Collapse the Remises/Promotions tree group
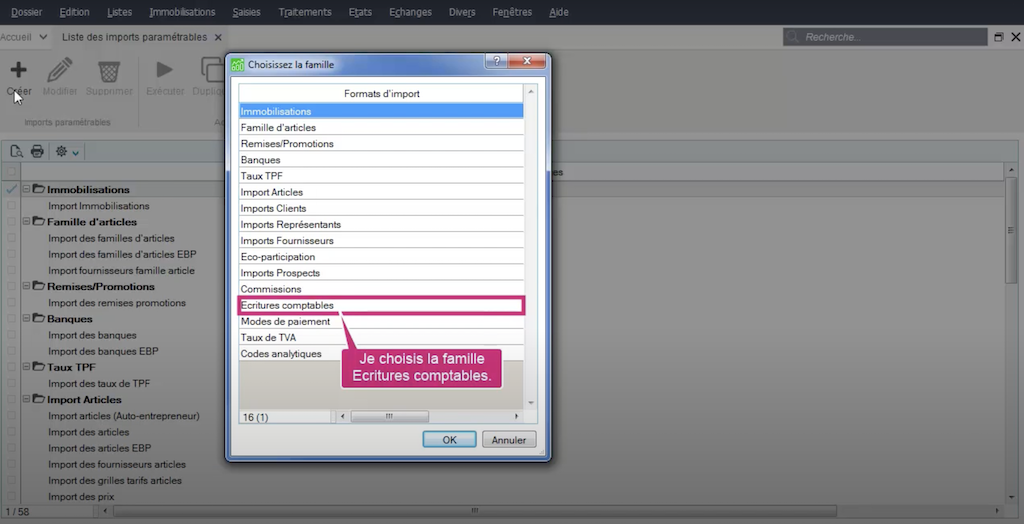 (27, 286)
